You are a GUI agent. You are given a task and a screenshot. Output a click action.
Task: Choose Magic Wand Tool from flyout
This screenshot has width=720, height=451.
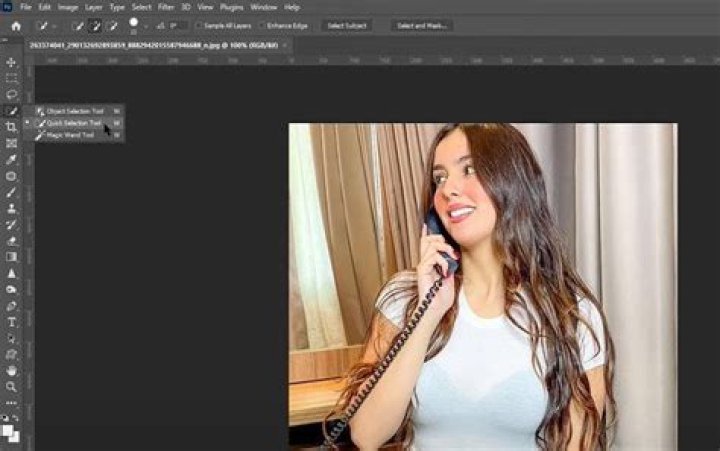click(x=70, y=135)
